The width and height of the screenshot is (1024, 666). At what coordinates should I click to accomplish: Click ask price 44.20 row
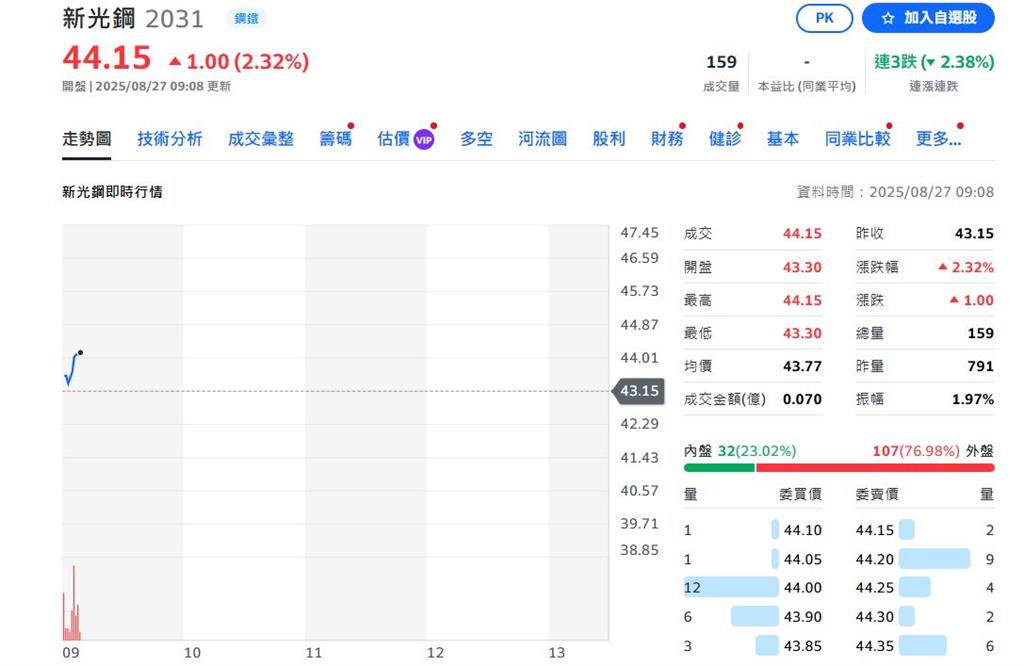point(925,560)
